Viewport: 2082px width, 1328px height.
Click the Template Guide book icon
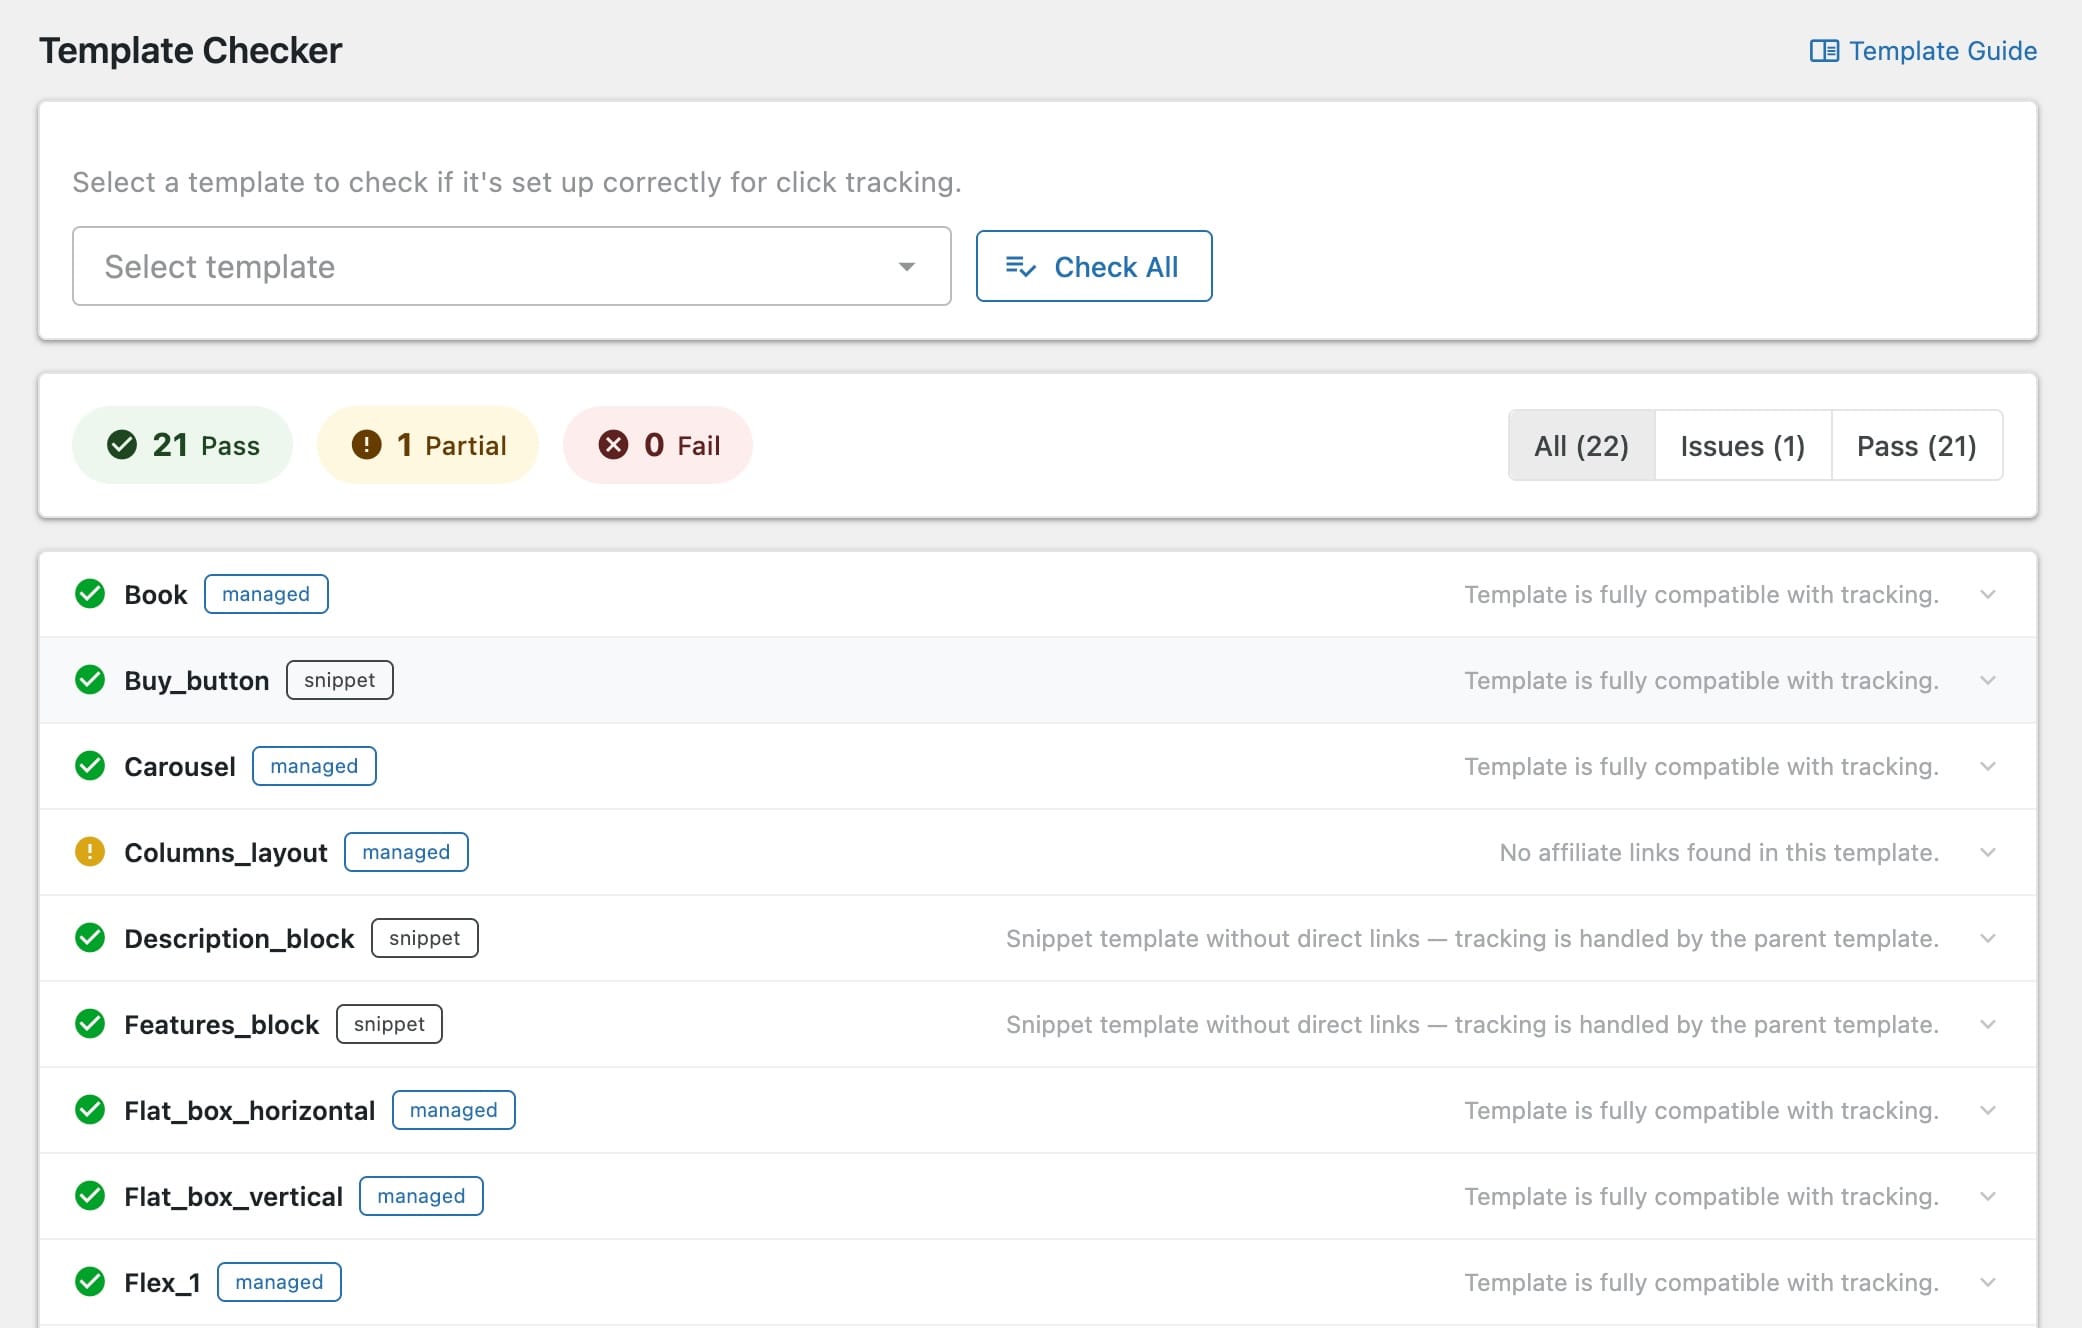point(1824,51)
